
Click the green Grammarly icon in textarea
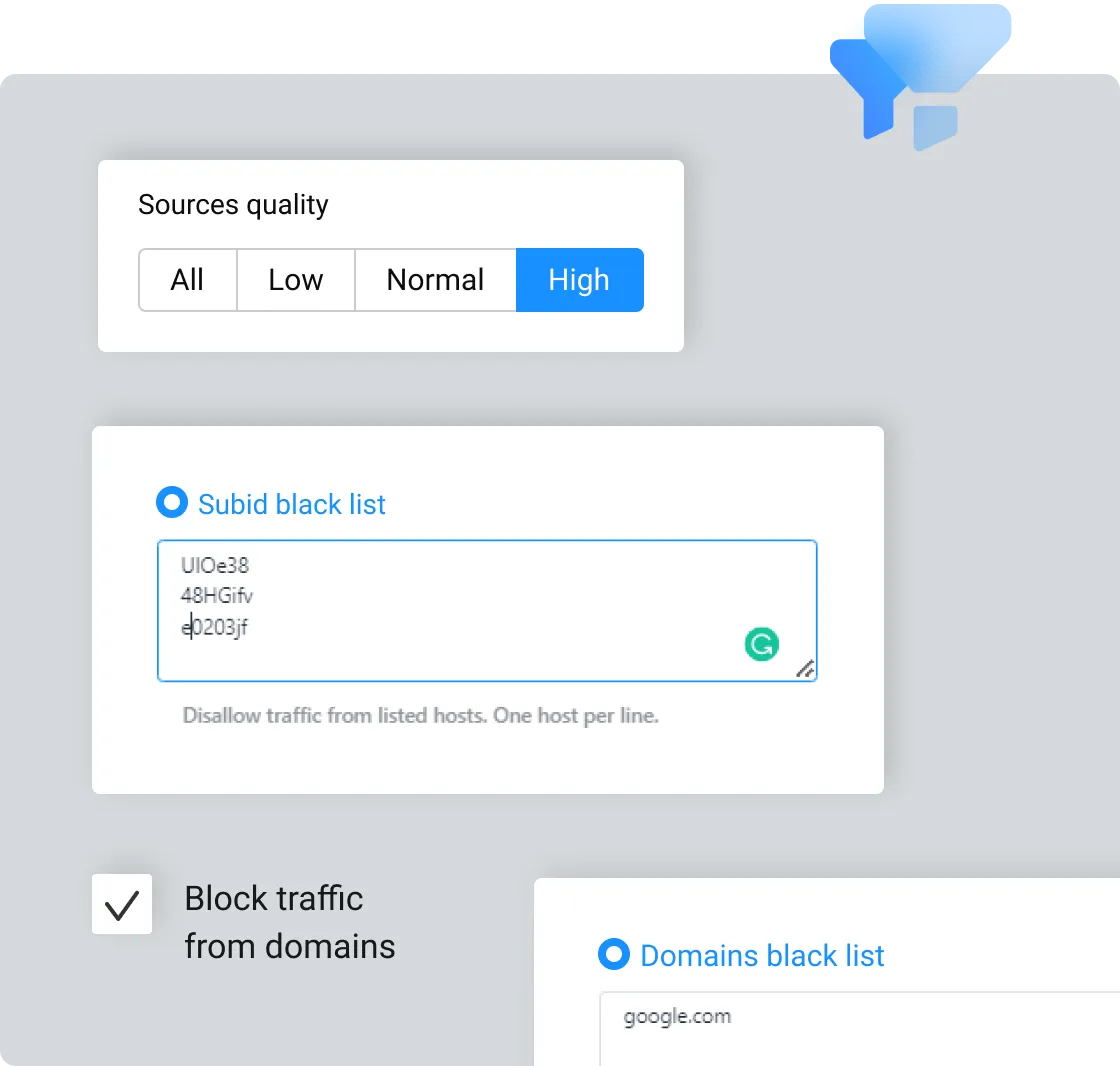point(761,644)
